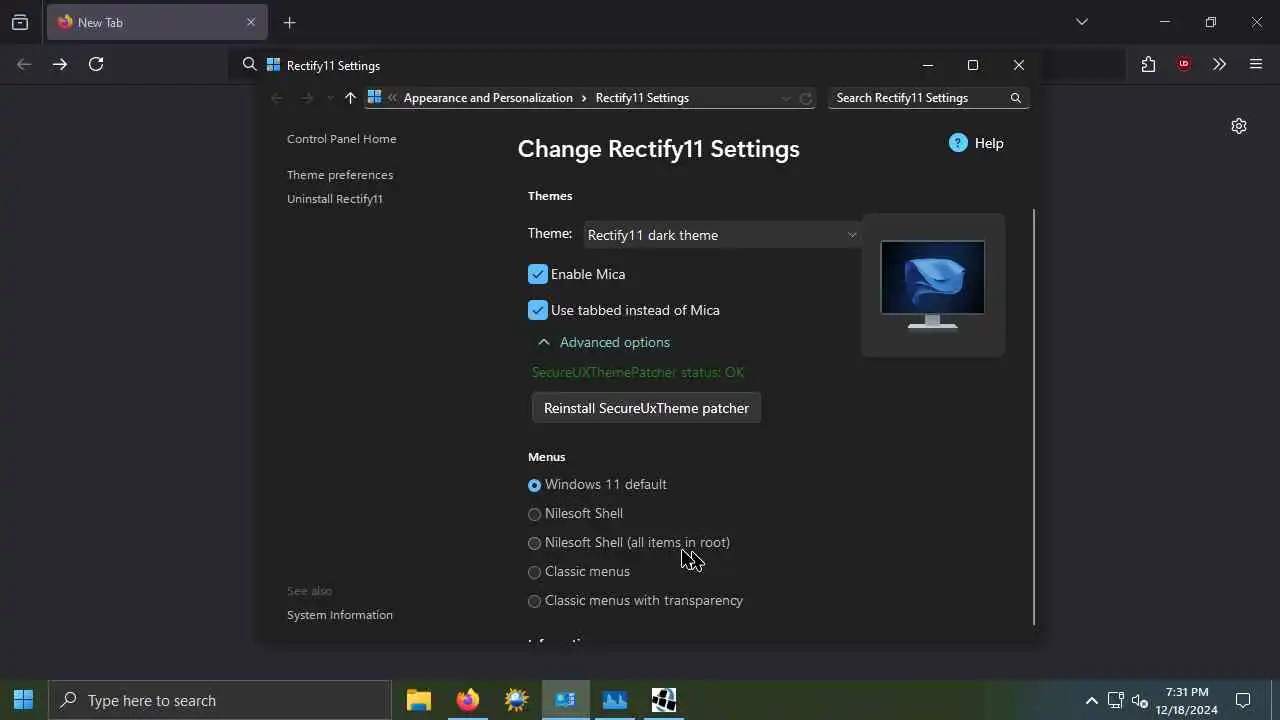Select Classic menus with transparency
Viewport: 1280px width, 720px height.
[x=534, y=601]
